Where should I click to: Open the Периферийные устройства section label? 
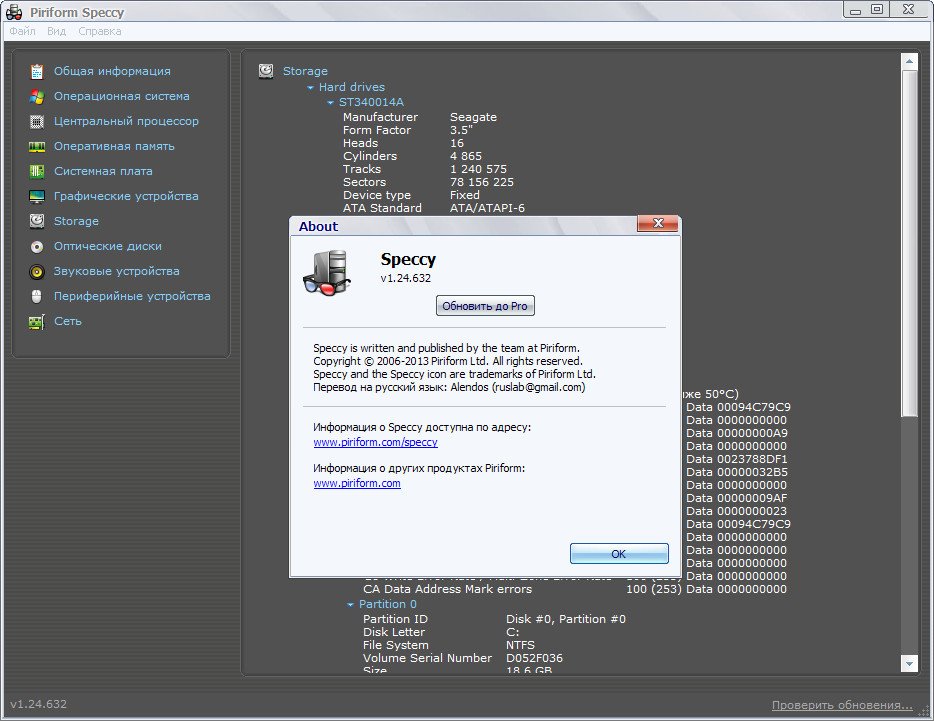132,296
